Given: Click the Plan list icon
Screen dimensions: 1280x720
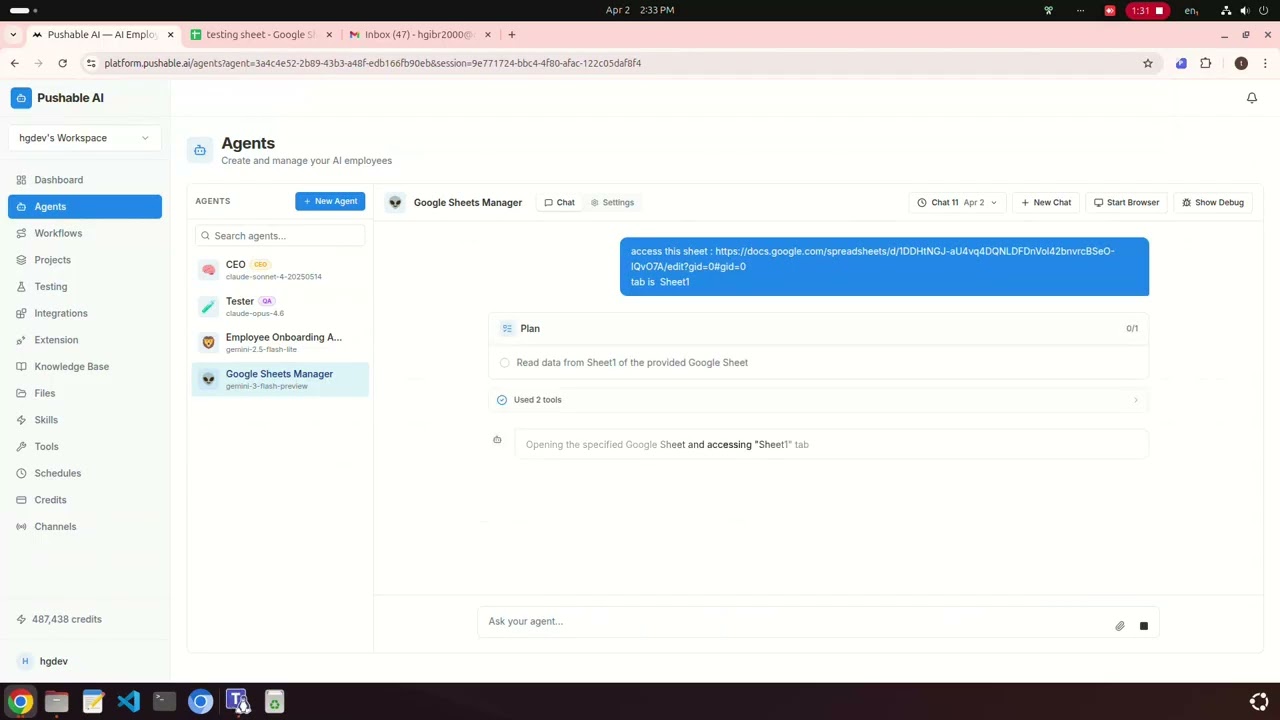Looking at the screenshot, I should pyautogui.click(x=507, y=328).
